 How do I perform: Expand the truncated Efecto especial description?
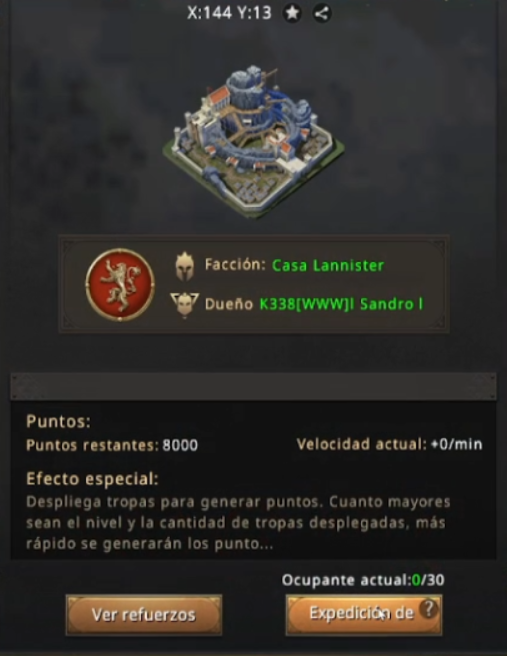tap(238, 523)
